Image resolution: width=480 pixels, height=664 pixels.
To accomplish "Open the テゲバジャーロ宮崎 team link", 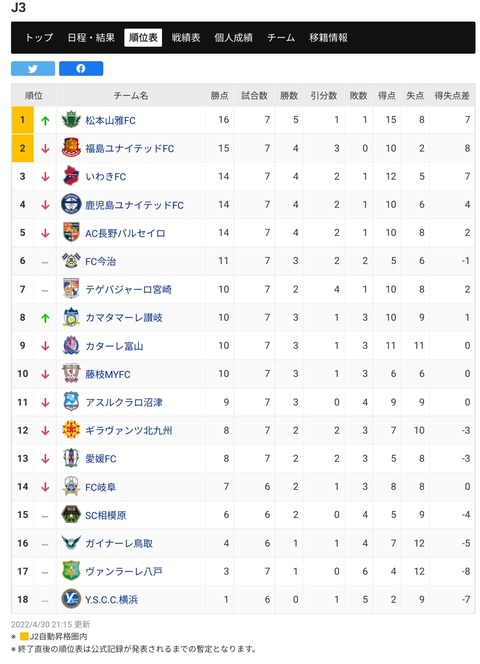I will [x=128, y=289].
